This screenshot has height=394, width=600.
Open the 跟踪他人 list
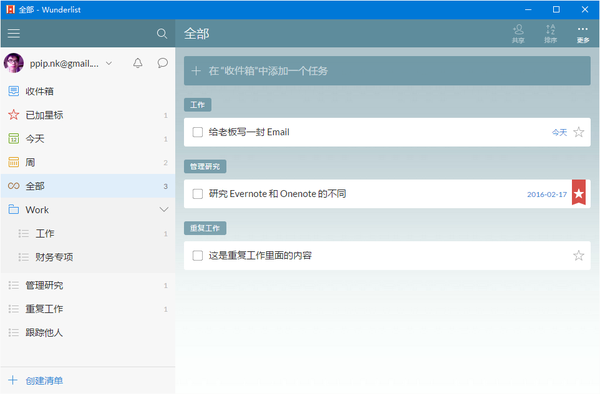click(88, 333)
